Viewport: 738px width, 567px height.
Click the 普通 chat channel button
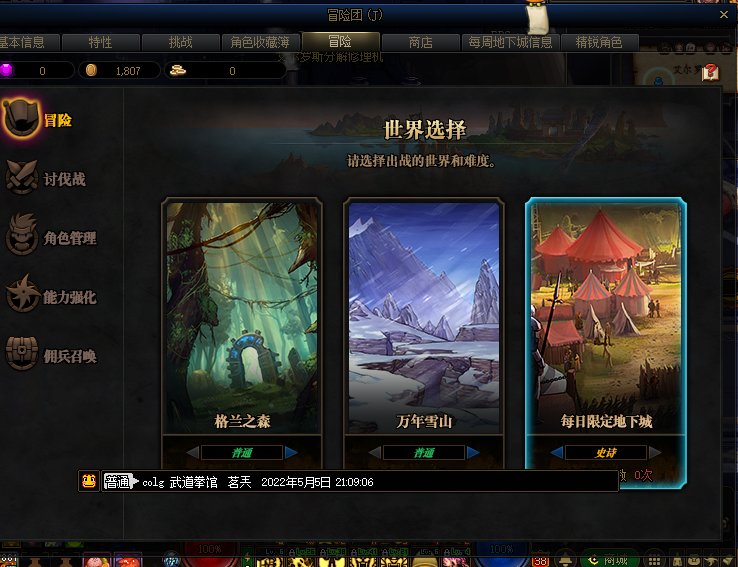click(118, 481)
